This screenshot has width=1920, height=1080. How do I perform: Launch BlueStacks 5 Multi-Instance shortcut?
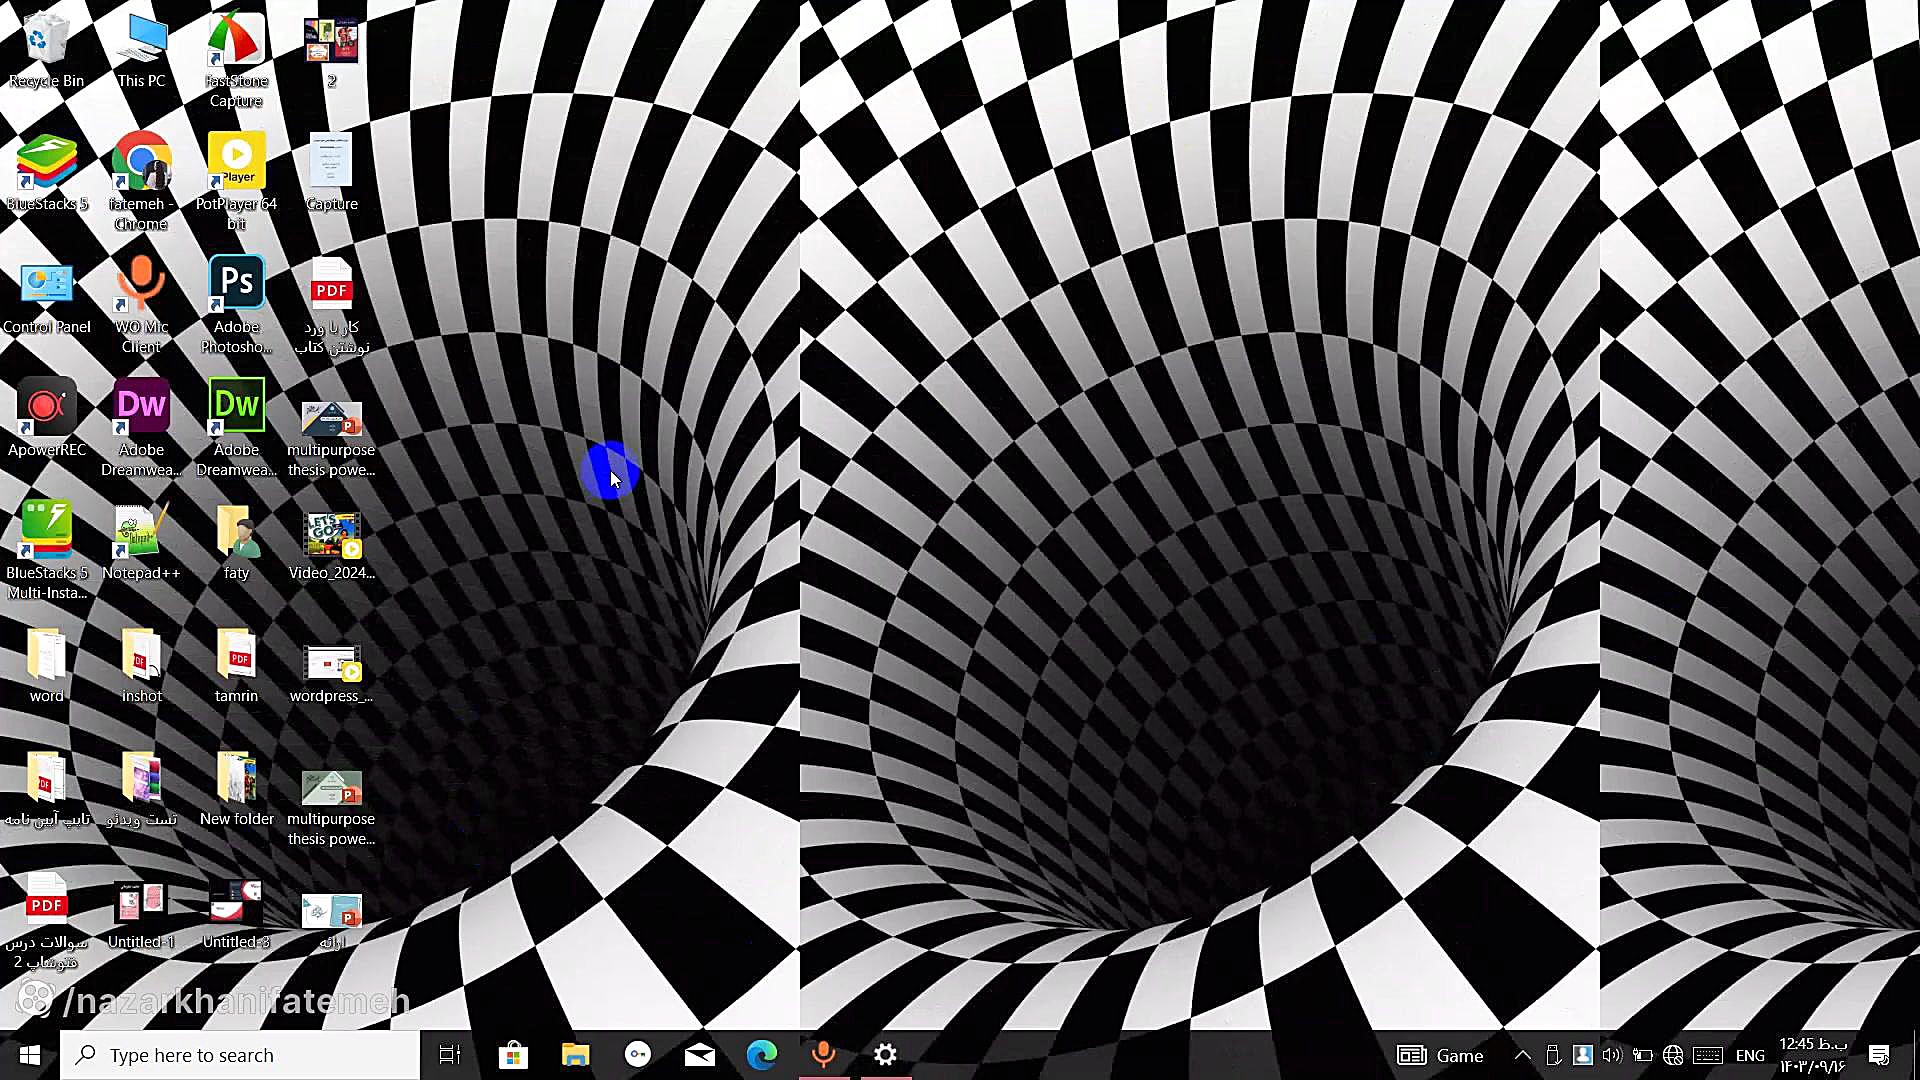click(46, 552)
